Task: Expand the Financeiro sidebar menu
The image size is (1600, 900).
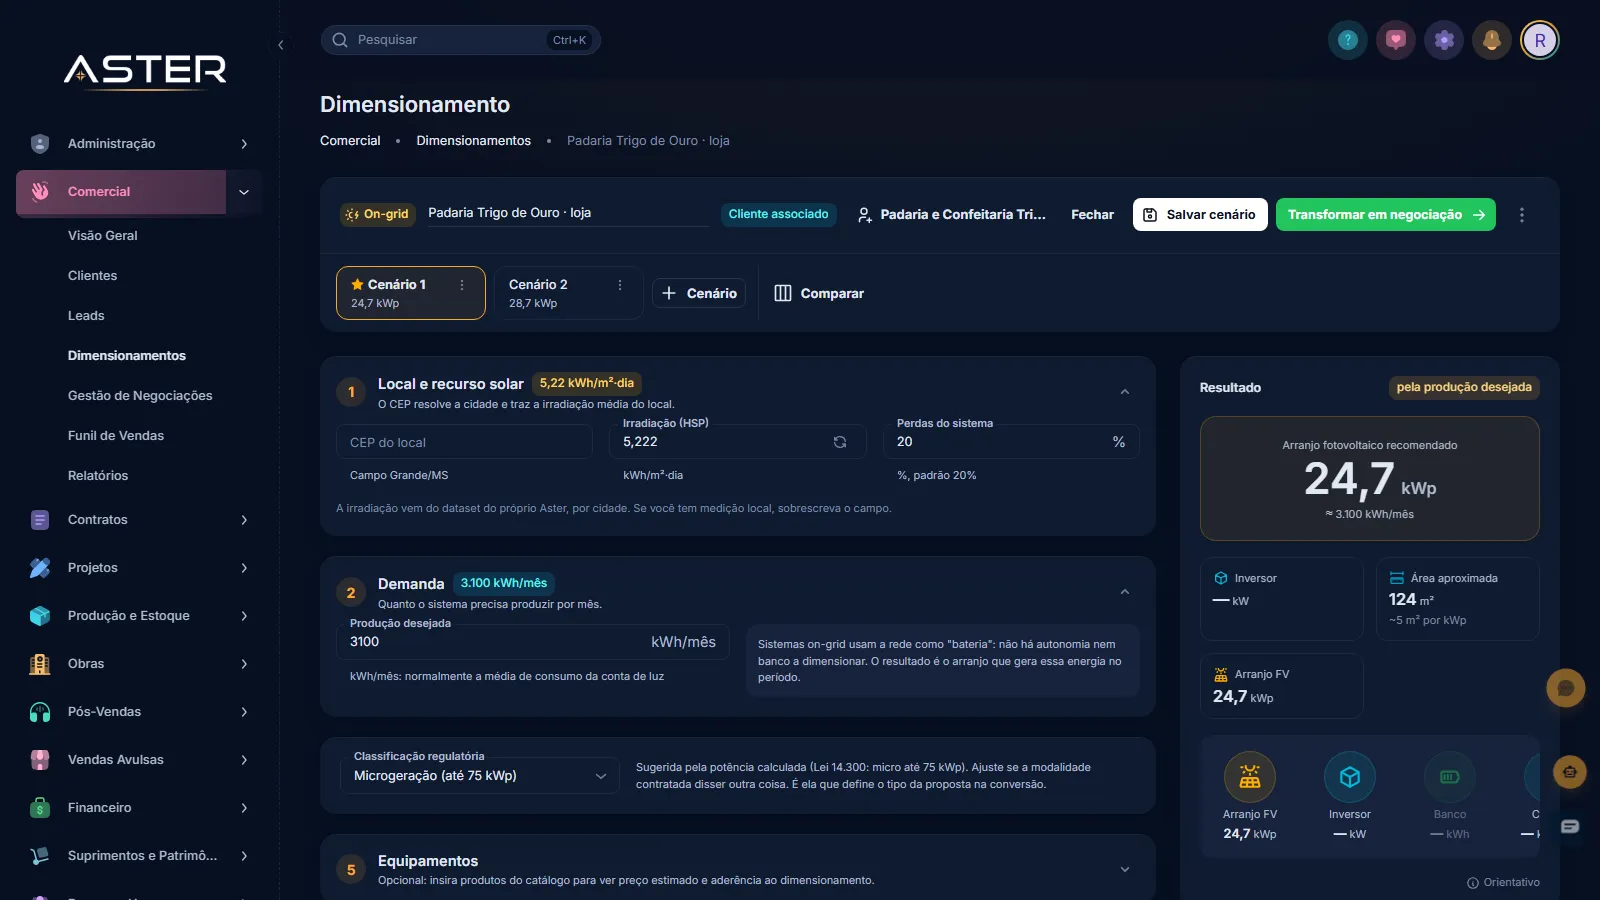Action: coord(140,808)
